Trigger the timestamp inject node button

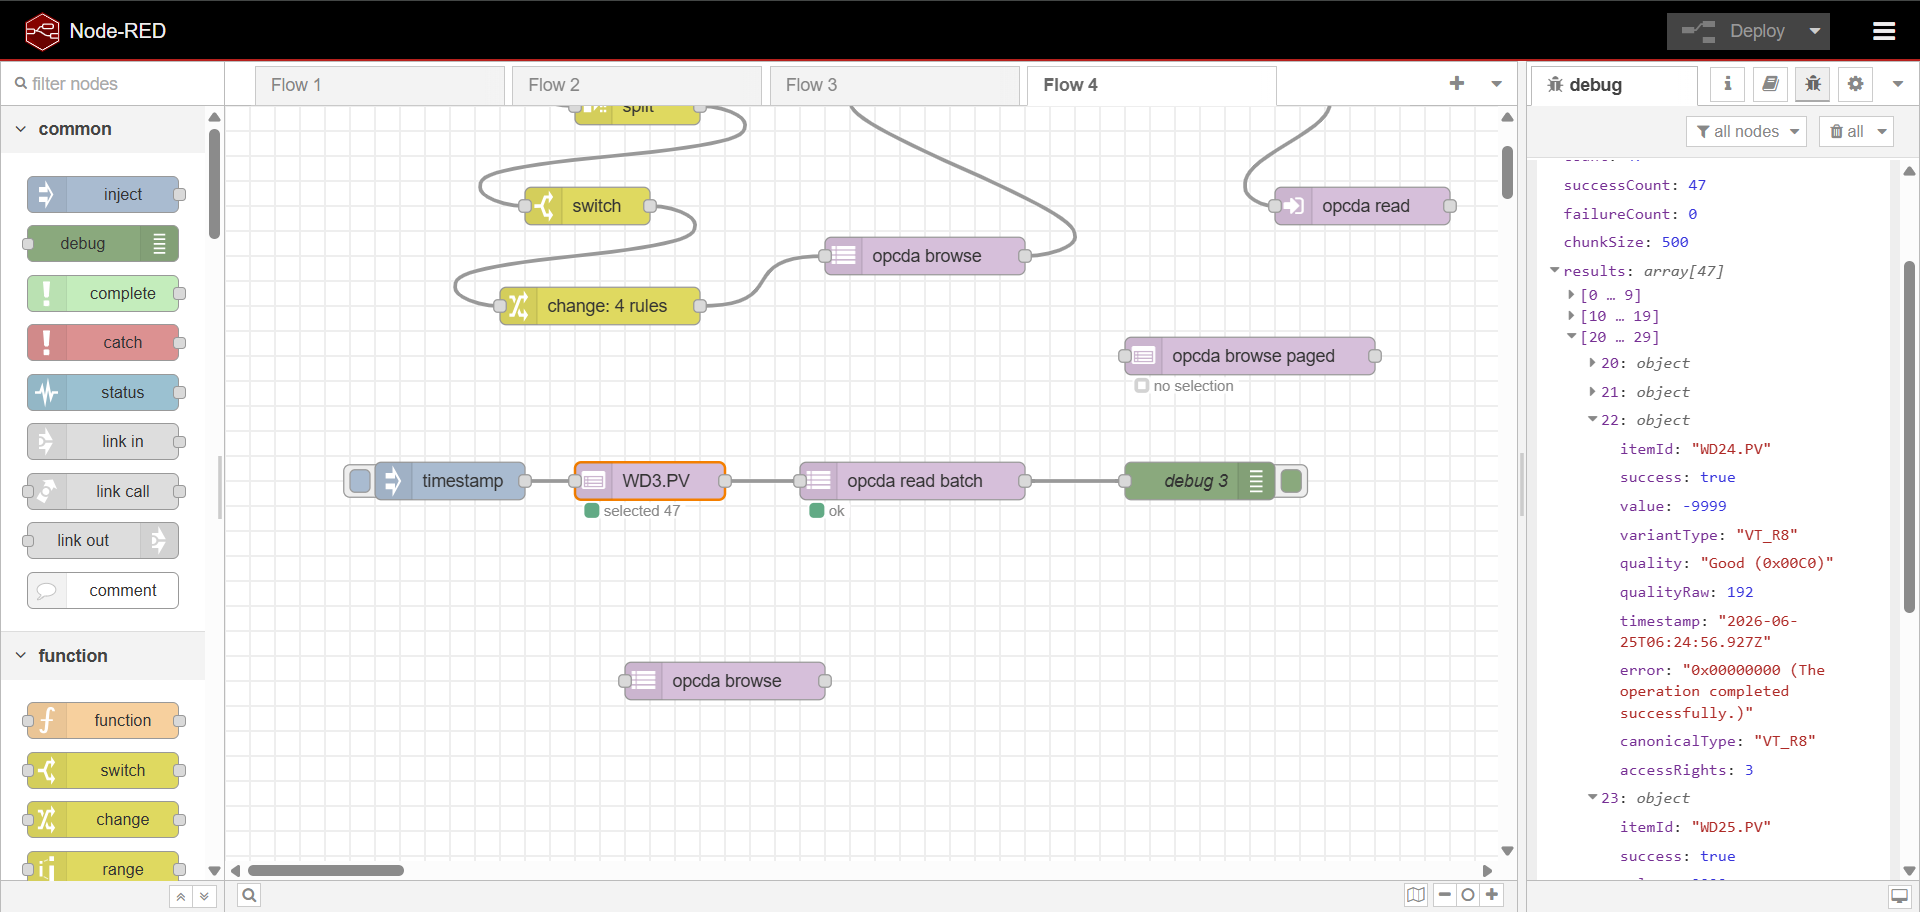click(x=360, y=481)
